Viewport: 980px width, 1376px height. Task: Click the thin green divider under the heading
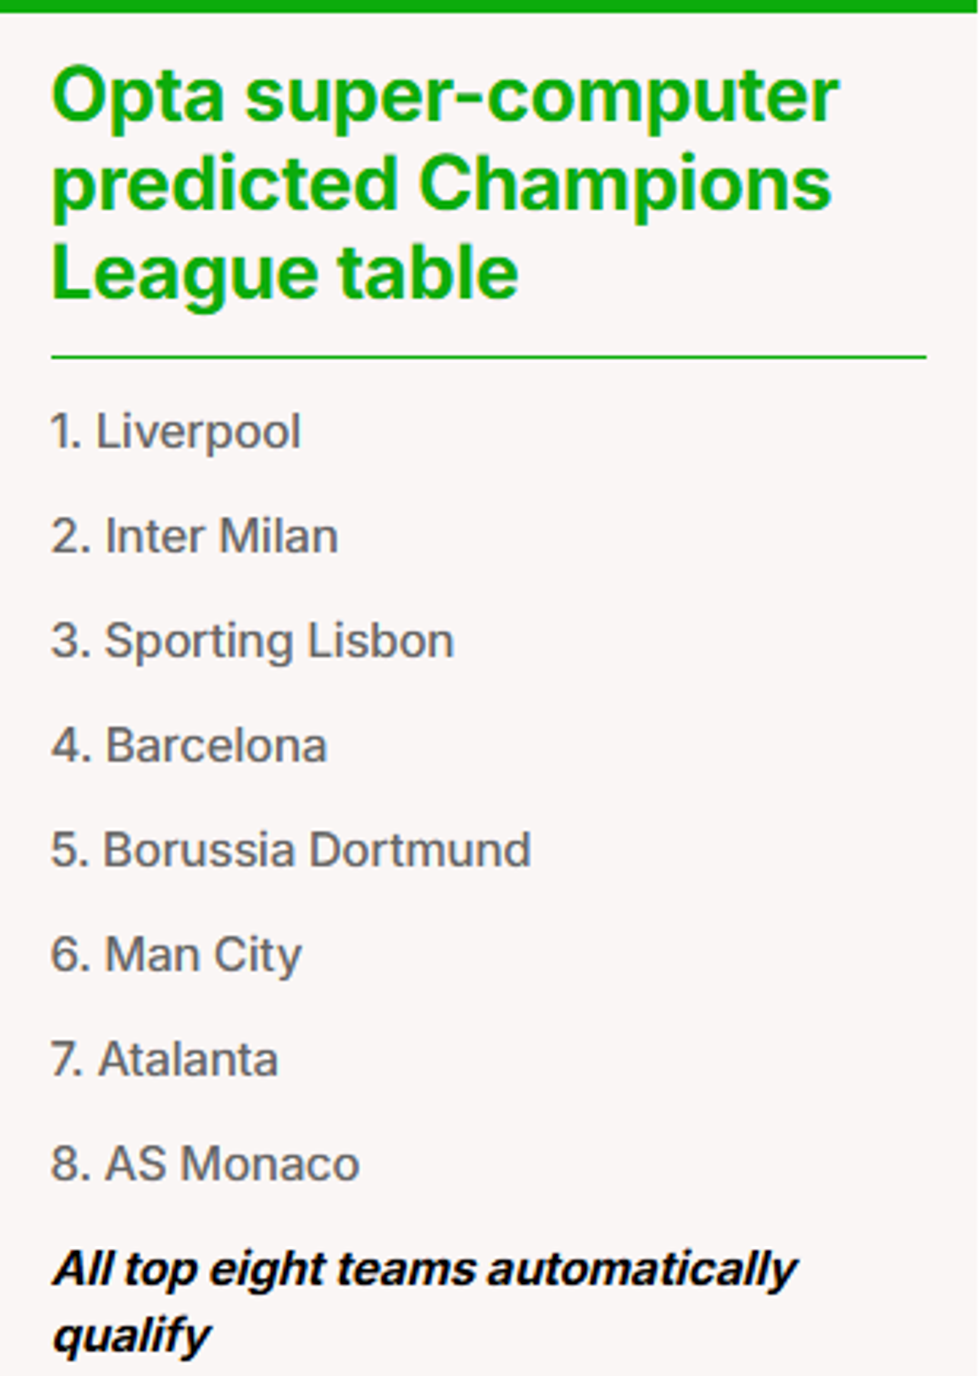coord(488,356)
